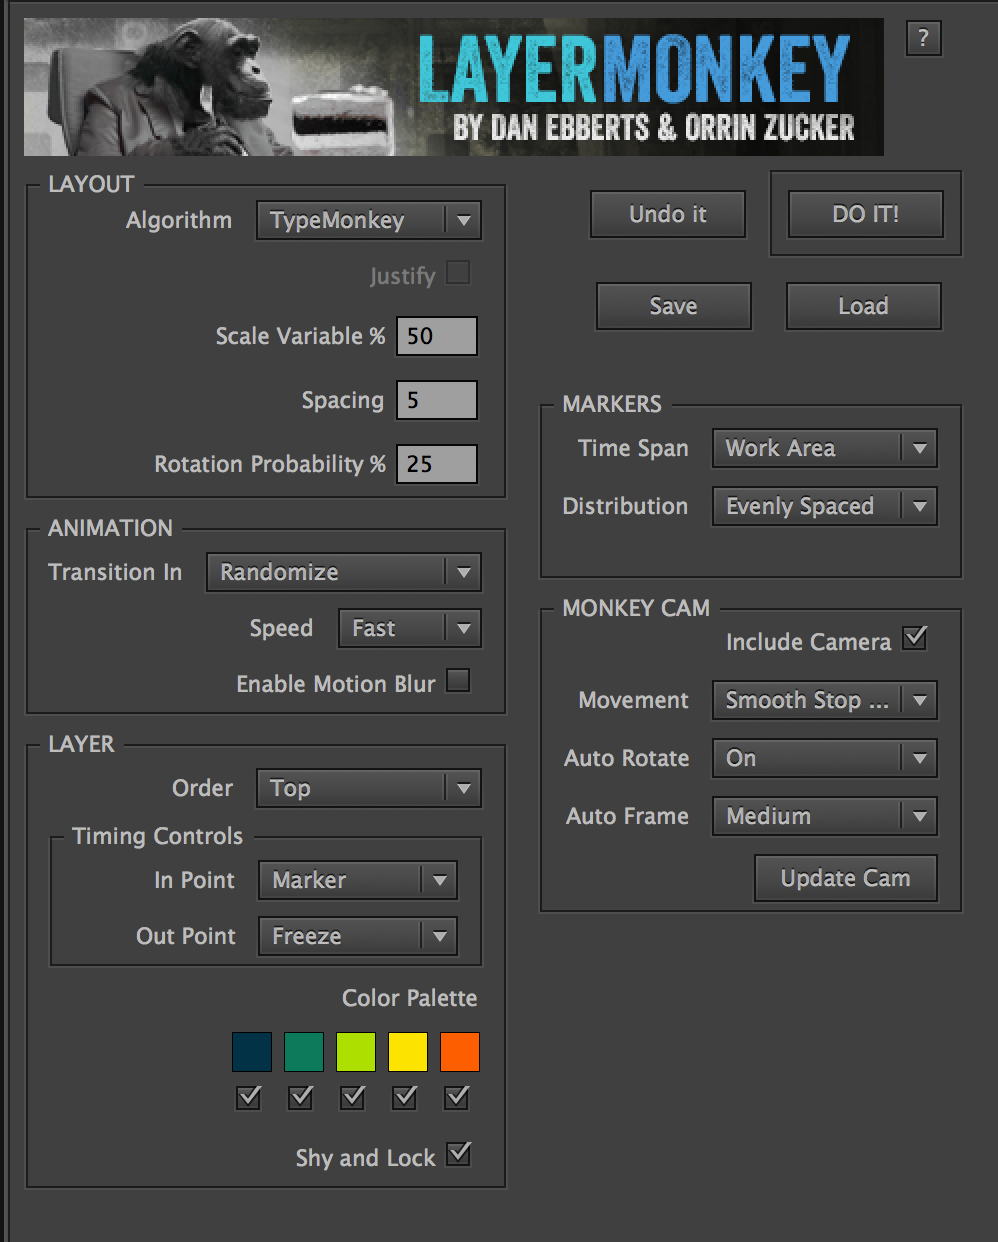The width and height of the screenshot is (998, 1242).
Task: Open the Algorithm dropdown showing TypeMonkey
Action: pyautogui.click(x=367, y=220)
